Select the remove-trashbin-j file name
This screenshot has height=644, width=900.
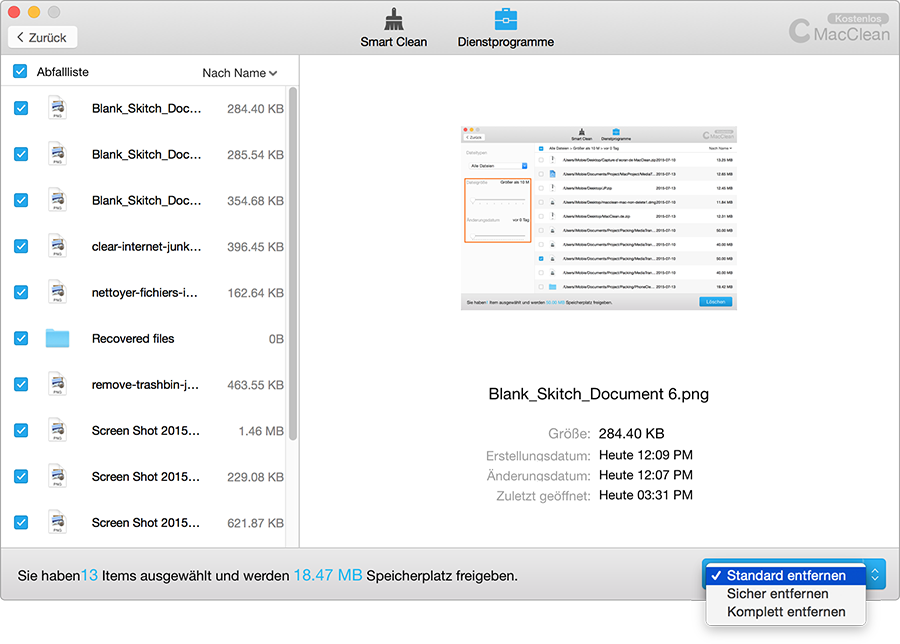[x=145, y=385]
